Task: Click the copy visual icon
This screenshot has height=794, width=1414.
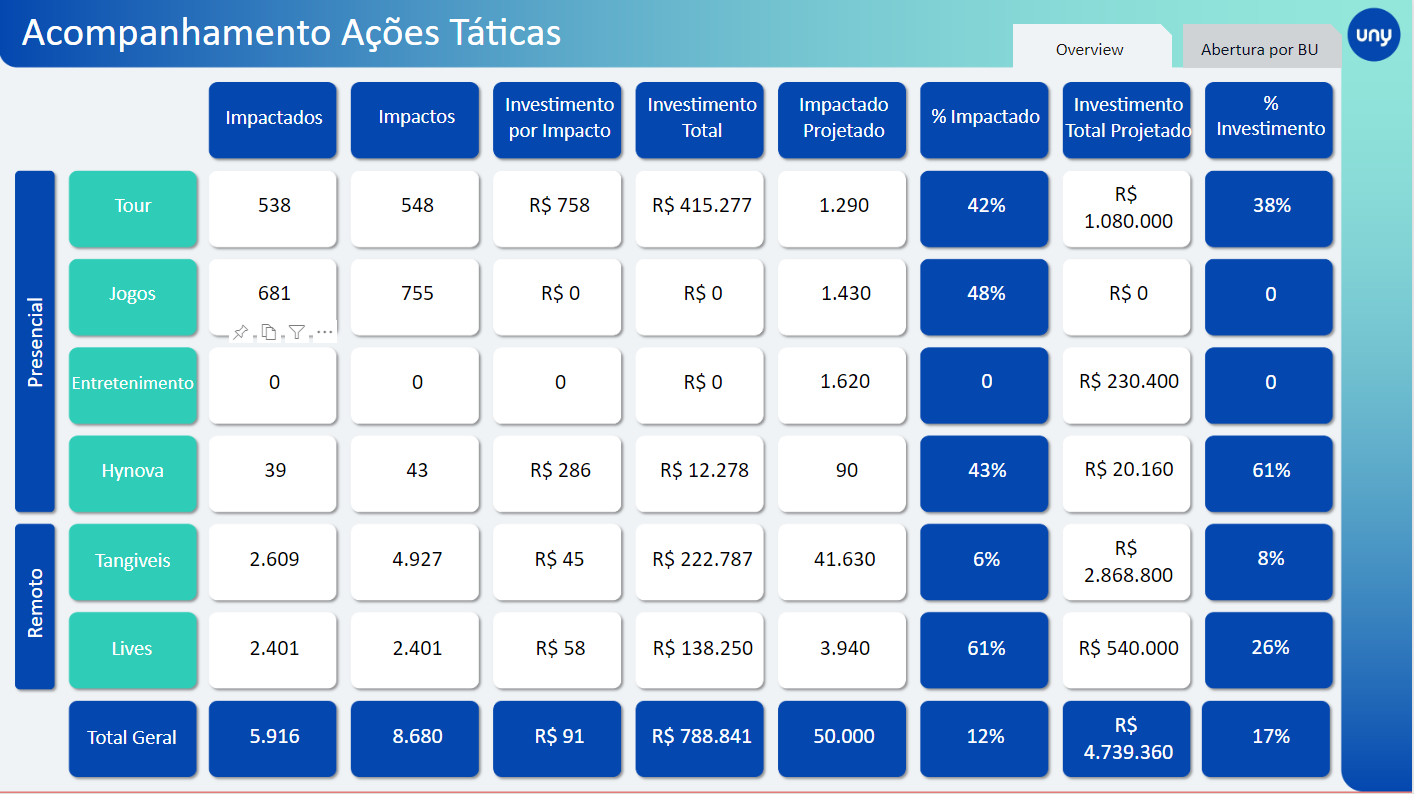Action: [x=268, y=333]
